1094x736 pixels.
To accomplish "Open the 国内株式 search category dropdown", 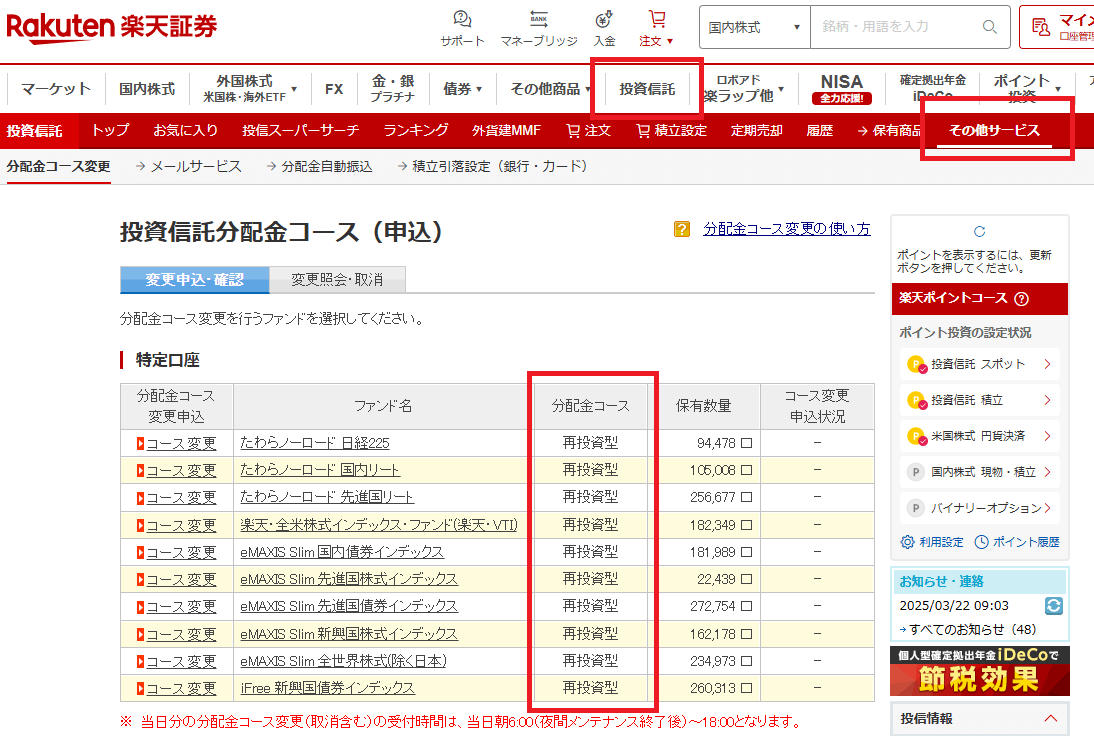I will (x=755, y=27).
